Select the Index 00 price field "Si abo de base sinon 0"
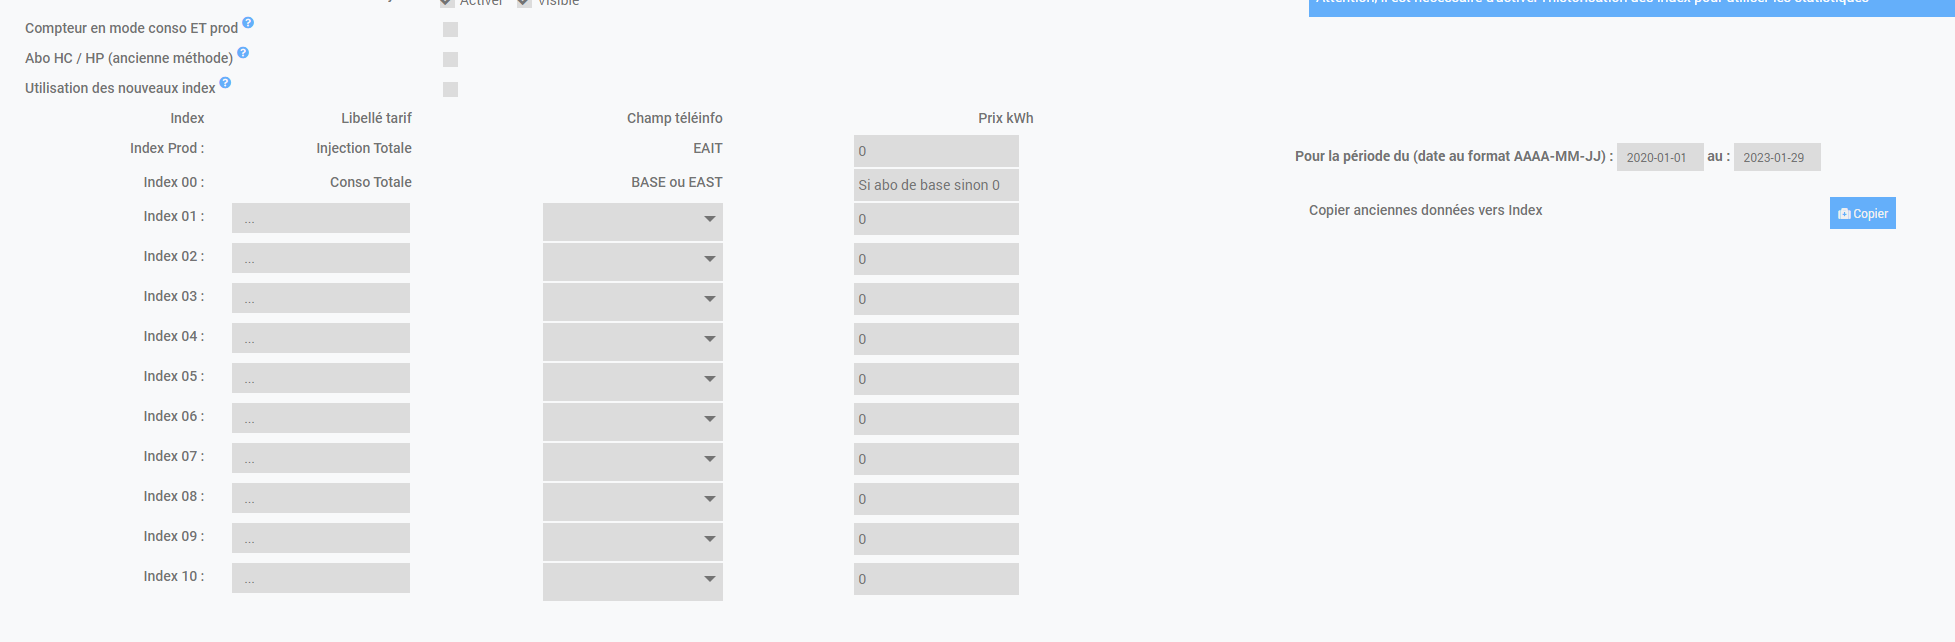Viewport: 1955px width, 642px height. pos(936,185)
